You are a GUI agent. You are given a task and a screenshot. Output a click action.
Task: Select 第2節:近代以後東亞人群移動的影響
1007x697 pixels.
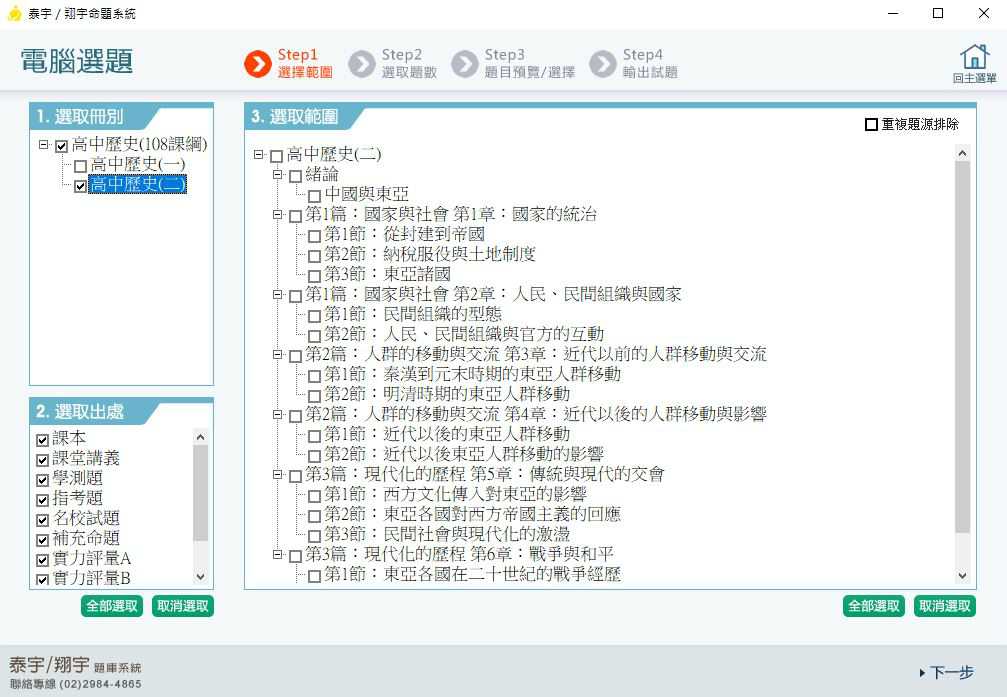tap(463, 454)
